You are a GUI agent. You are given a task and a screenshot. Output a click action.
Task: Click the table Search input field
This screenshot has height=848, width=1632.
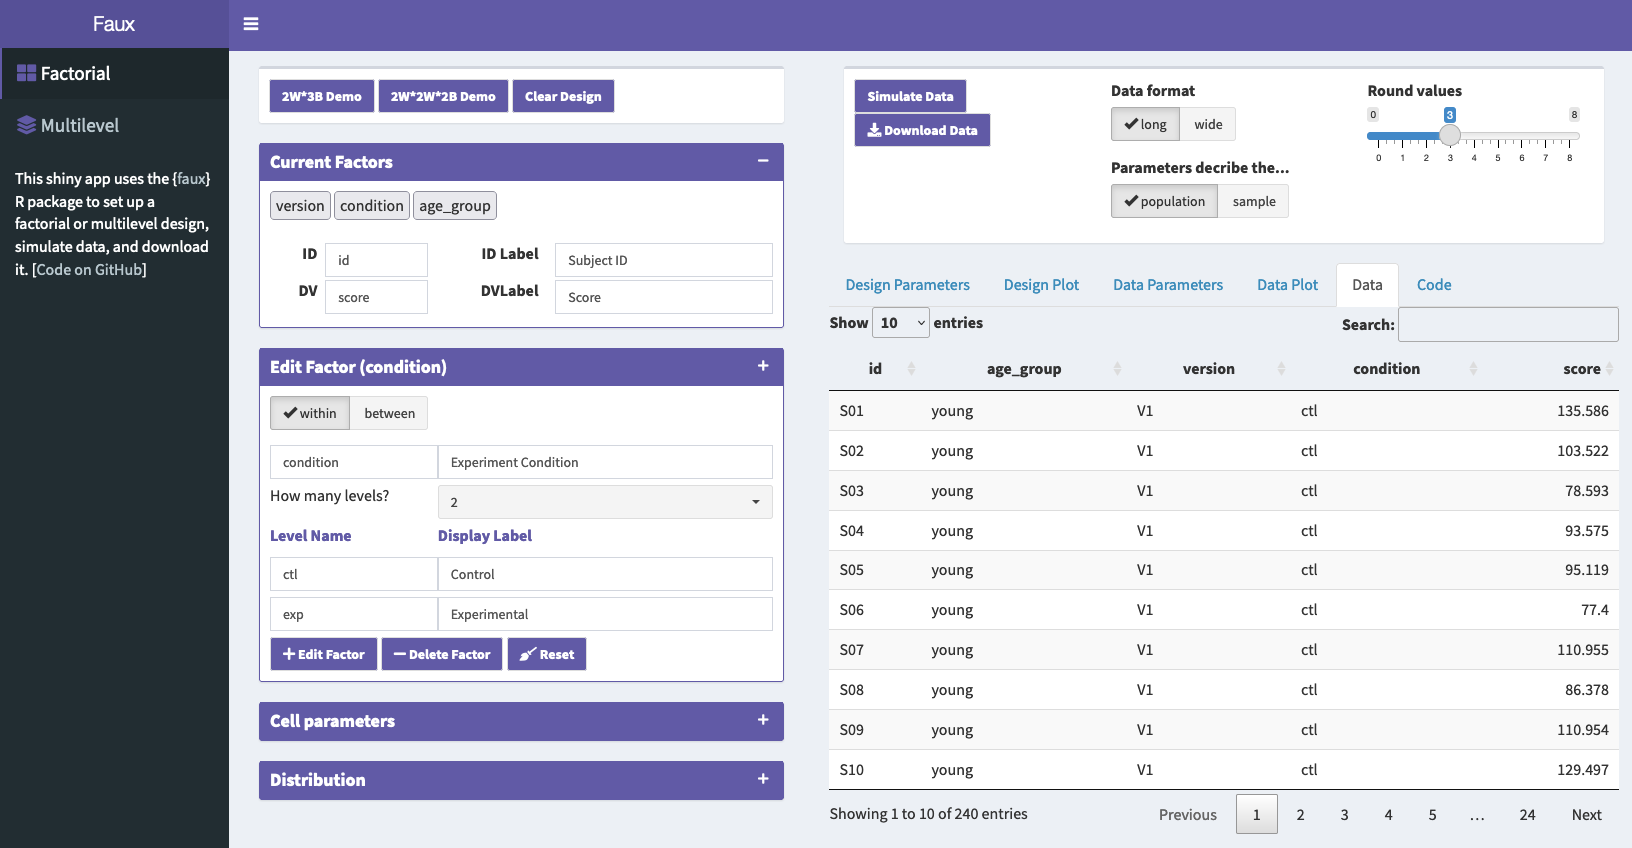[1507, 325]
